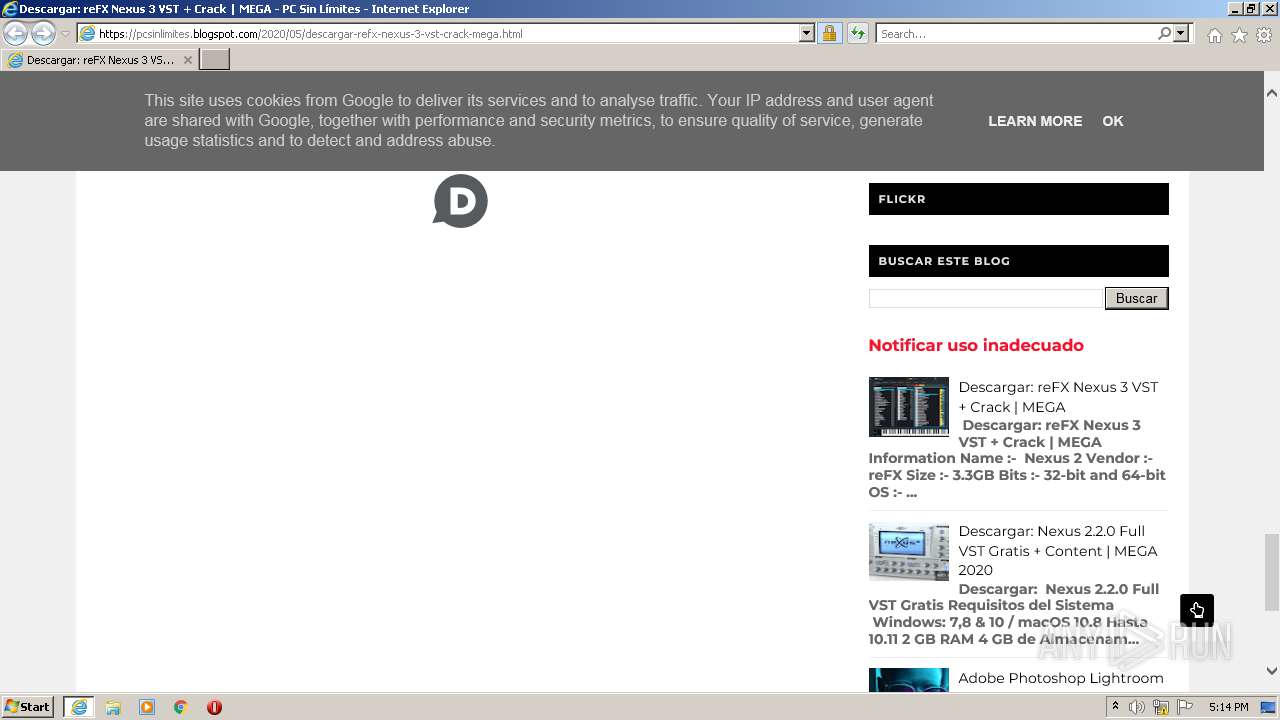Click the Internet Explorer title bar icon
Screen dimensions: 1280x720
click(x=9, y=9)
